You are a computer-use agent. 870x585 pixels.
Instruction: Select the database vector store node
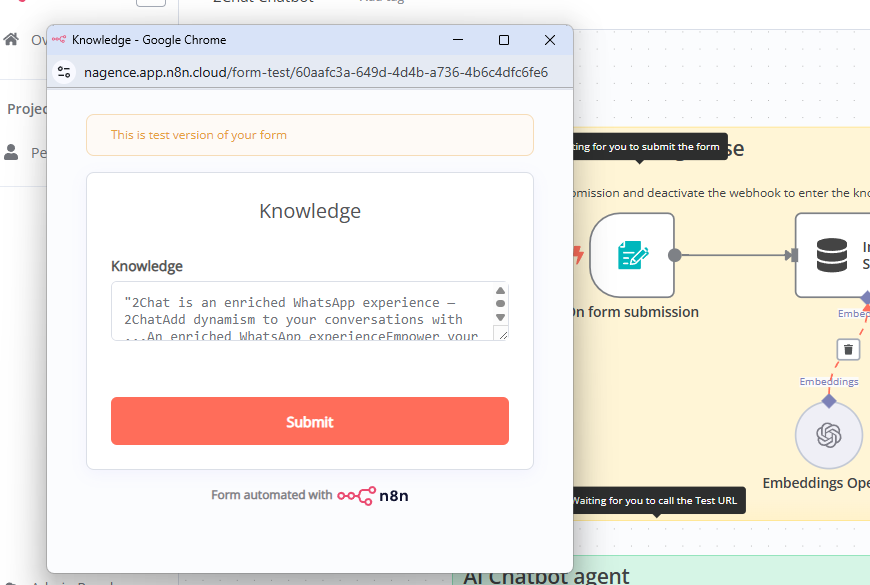(831, 255)
